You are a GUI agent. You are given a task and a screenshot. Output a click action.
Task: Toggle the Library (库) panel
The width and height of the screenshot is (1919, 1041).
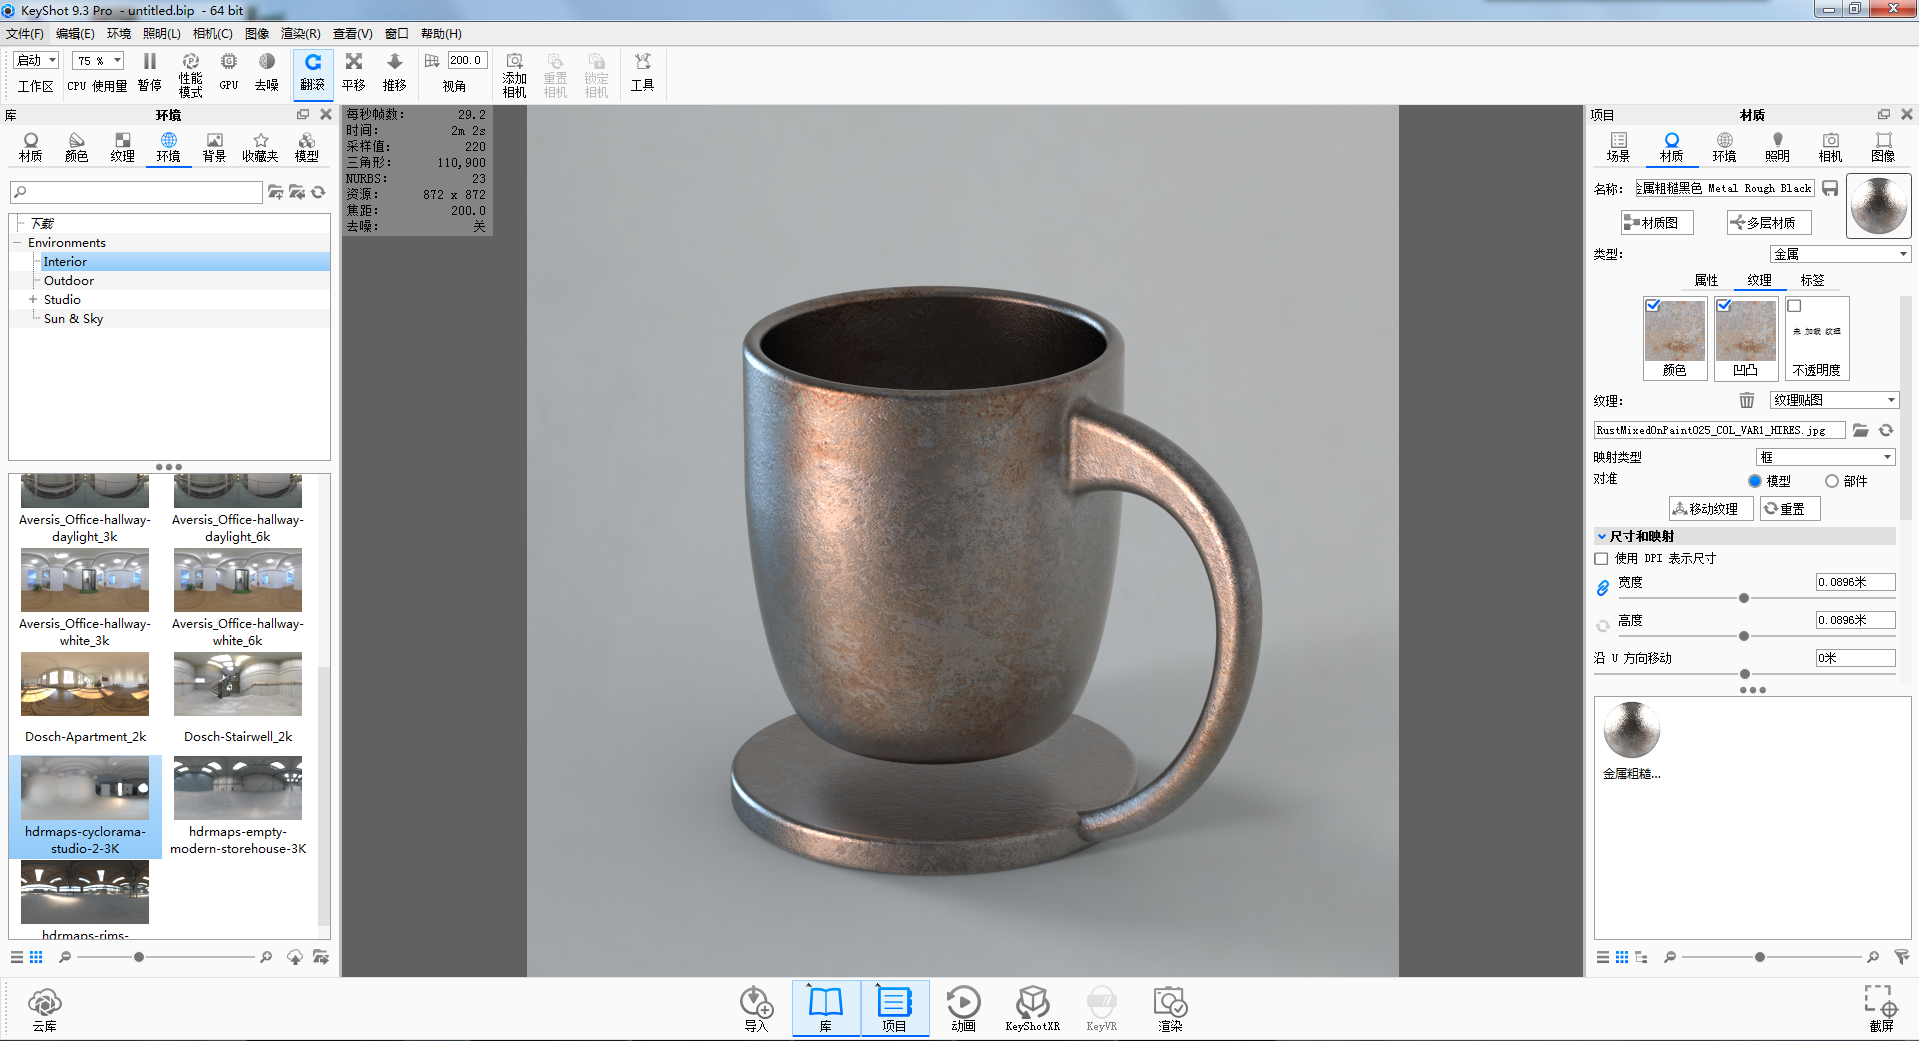[x=826, y=1009]
